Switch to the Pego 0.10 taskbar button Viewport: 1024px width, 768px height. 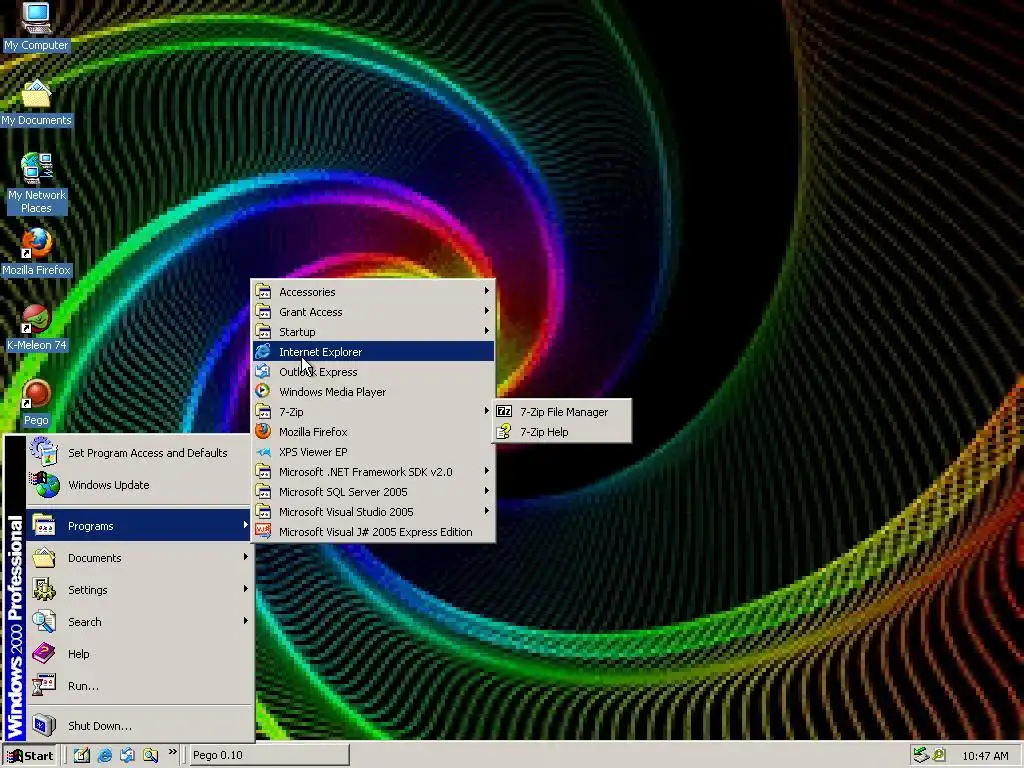click(x=268, y=755)
